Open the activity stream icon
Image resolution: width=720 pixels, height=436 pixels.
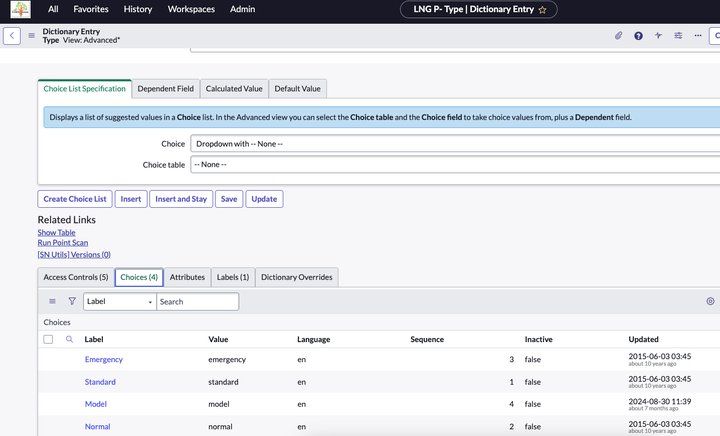[658, 35]
